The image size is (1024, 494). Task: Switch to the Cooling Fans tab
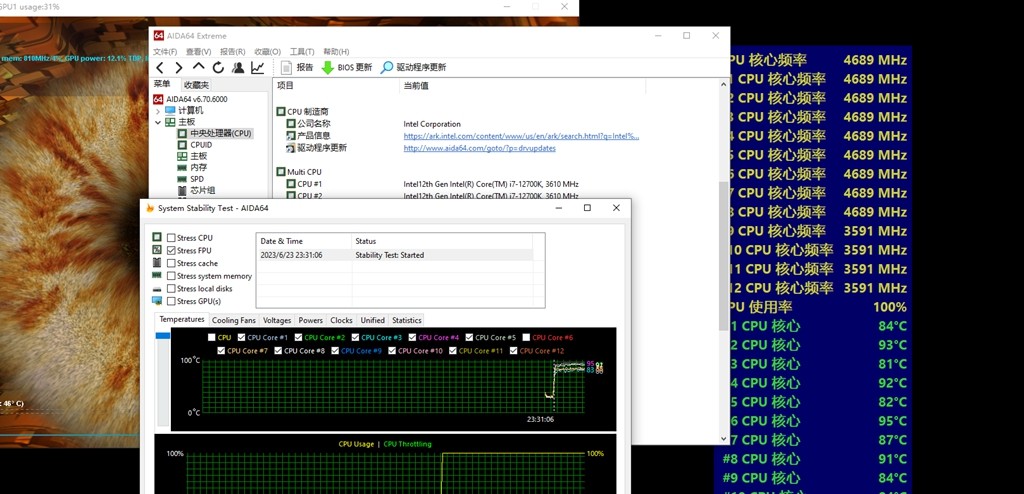233,320
